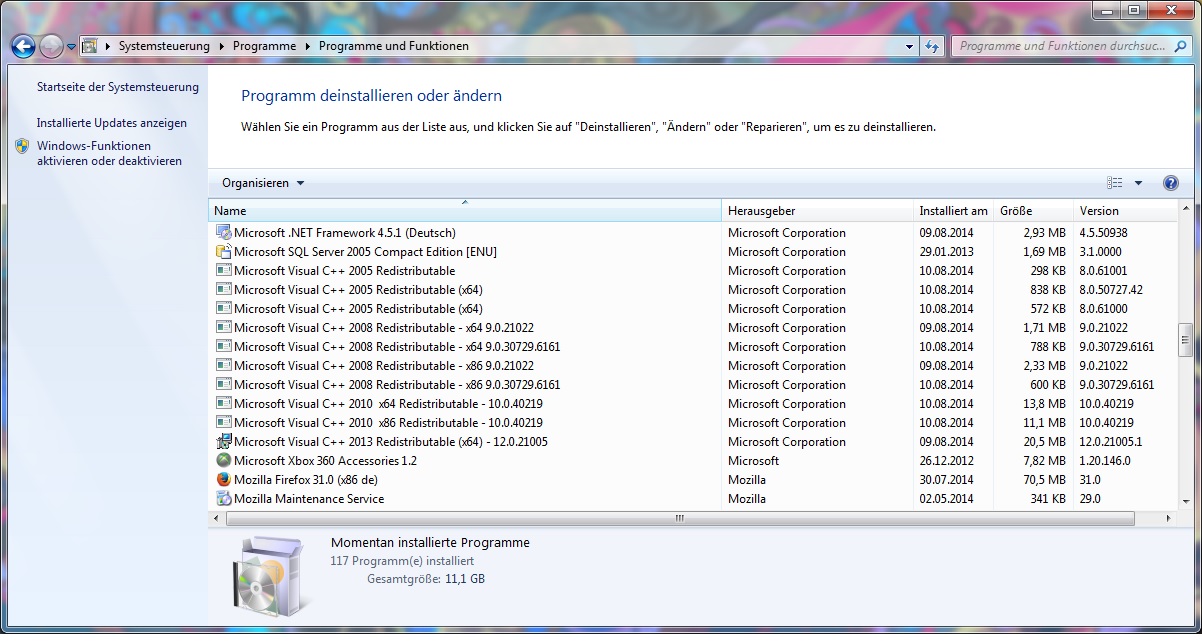Open Startseite der Systemsteuerung link
The image size is (1202, 641).
(x=118, y=87)
